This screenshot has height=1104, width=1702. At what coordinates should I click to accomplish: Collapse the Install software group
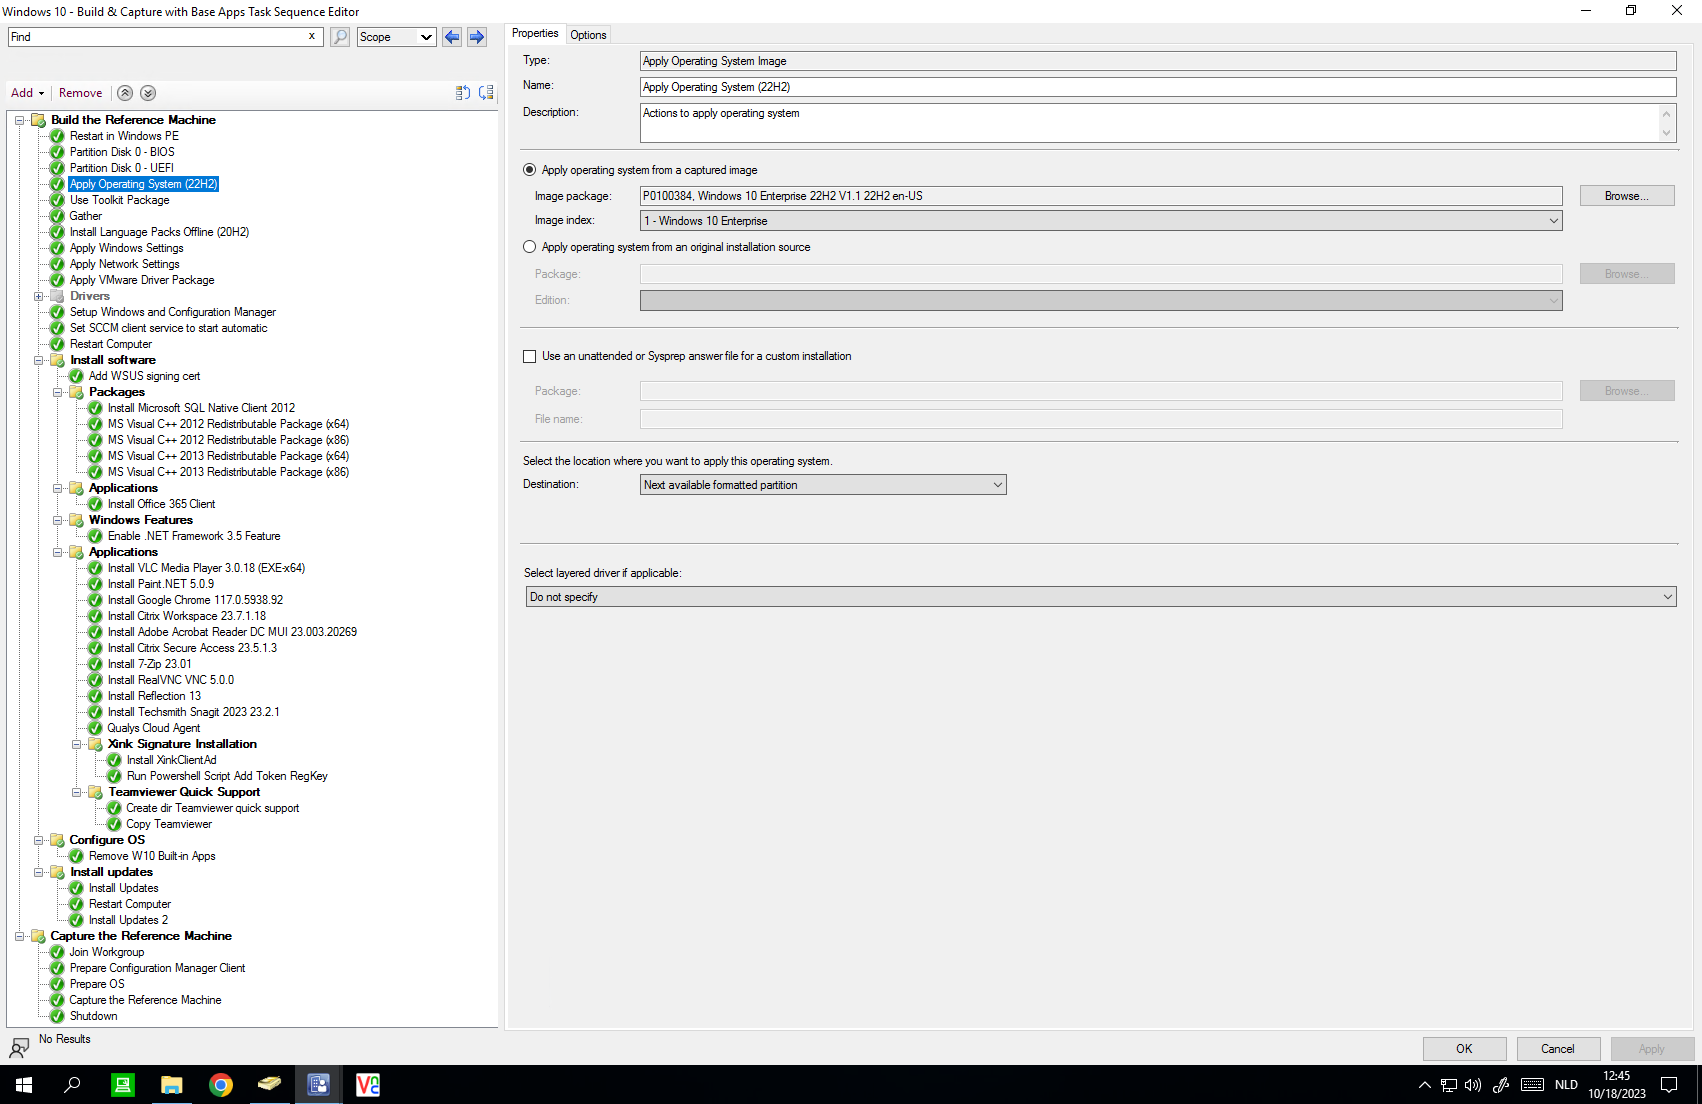point(39,360)
